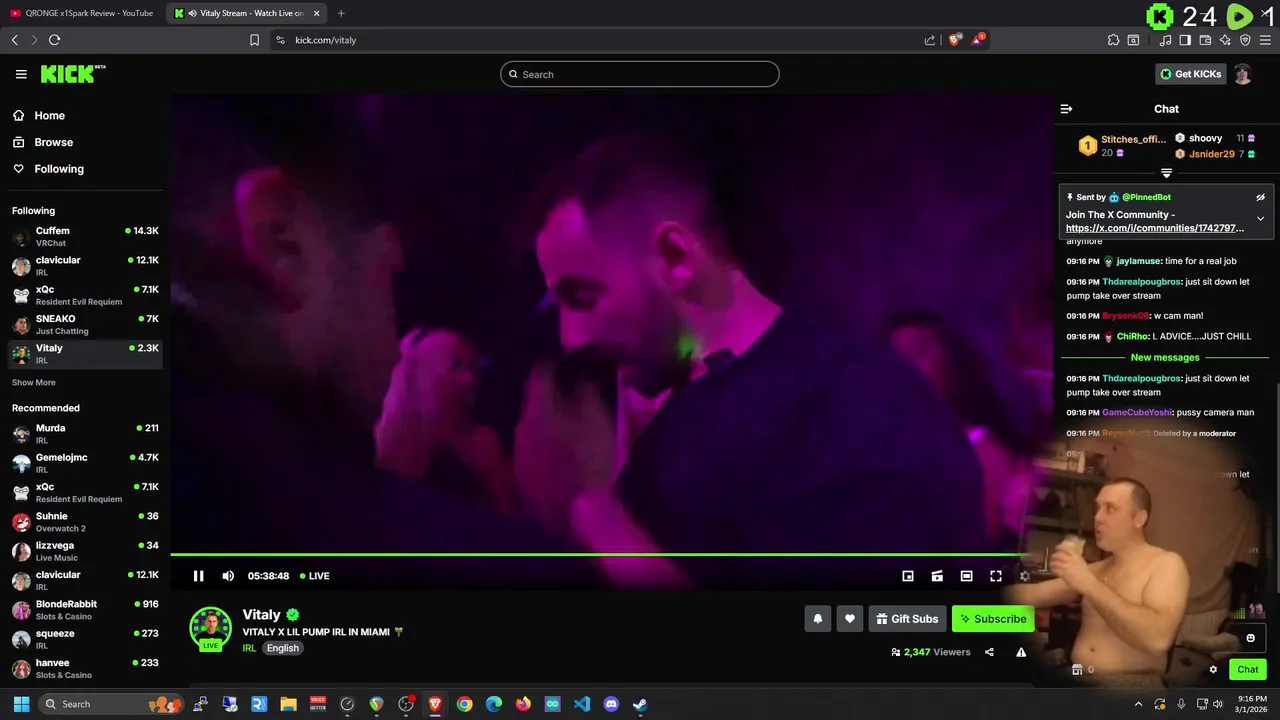Mute the stream volume speaker icon
Screen dimensions: 1280x720
pos(228,576)
